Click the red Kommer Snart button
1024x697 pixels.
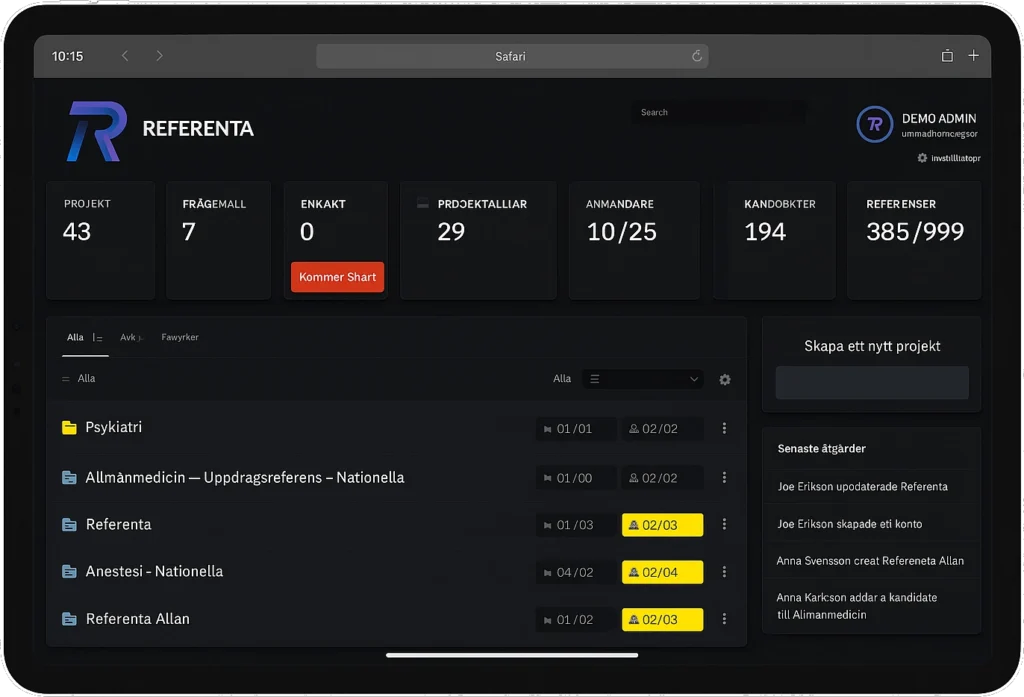[337, 277]
